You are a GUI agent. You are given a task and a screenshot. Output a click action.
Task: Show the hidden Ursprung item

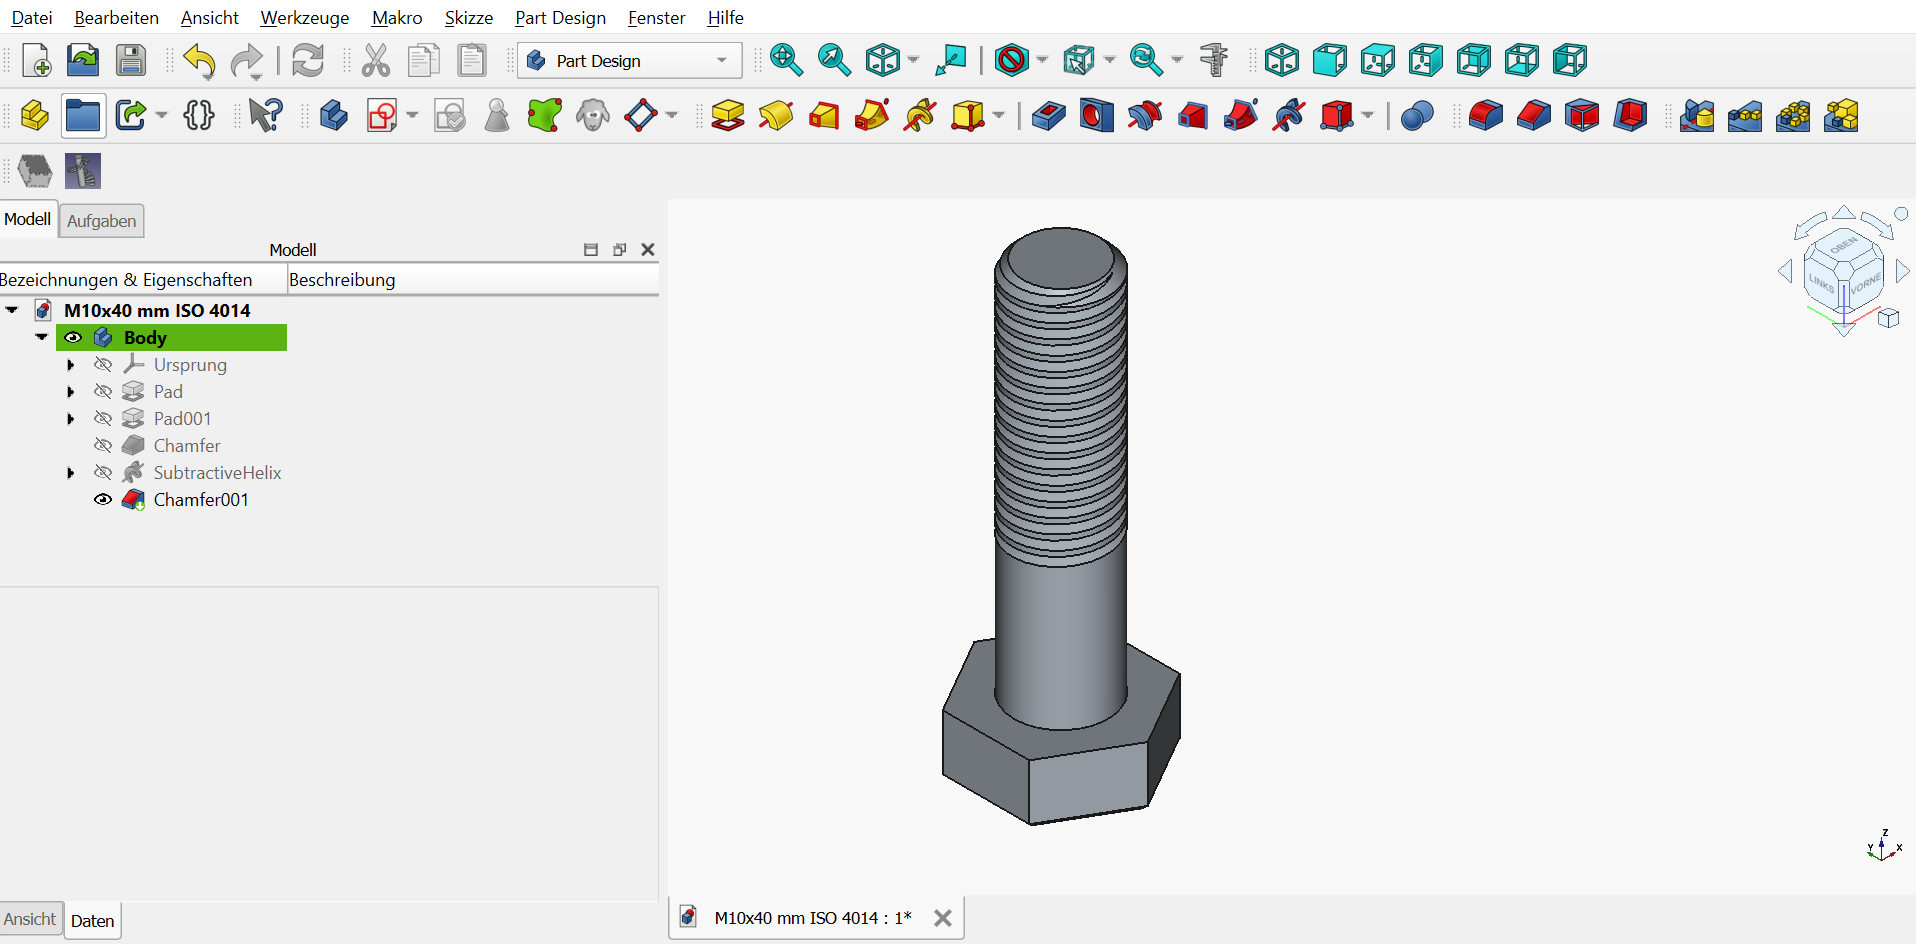pos(103,365)
